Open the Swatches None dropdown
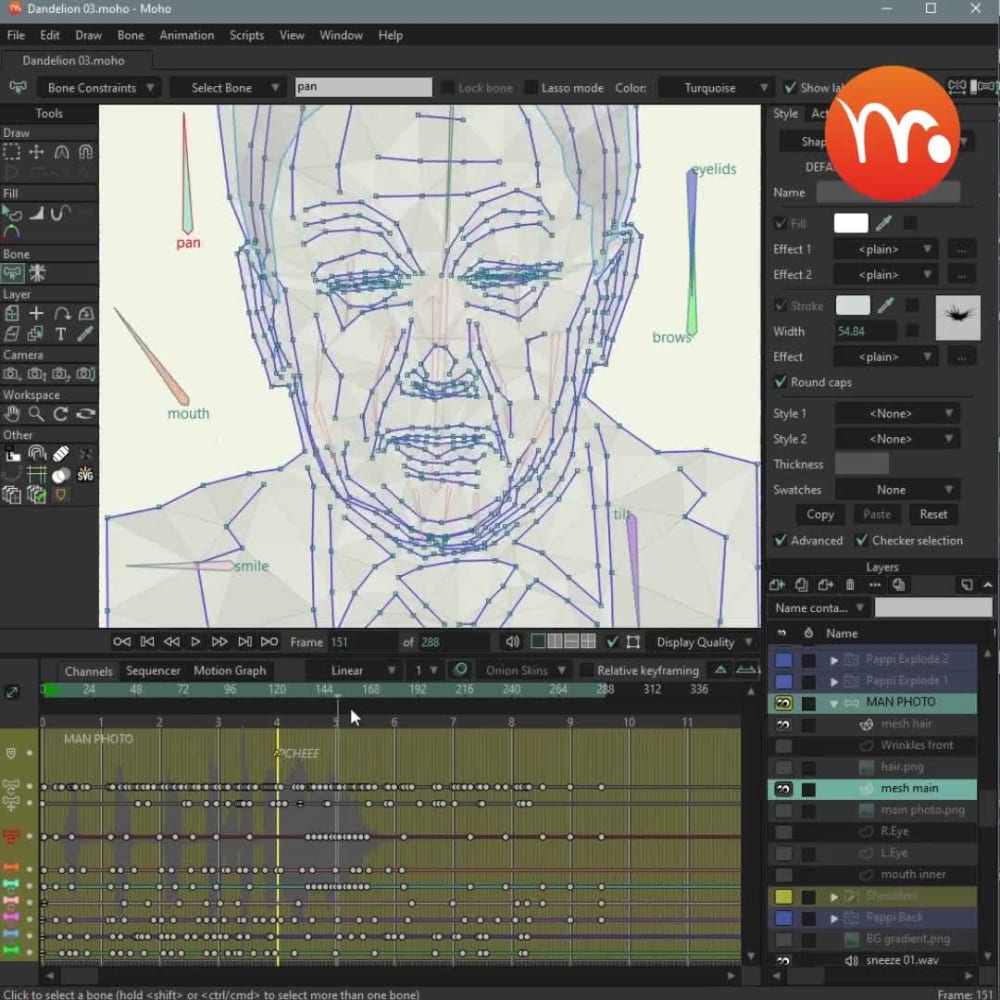 click(x=897, y=490)
